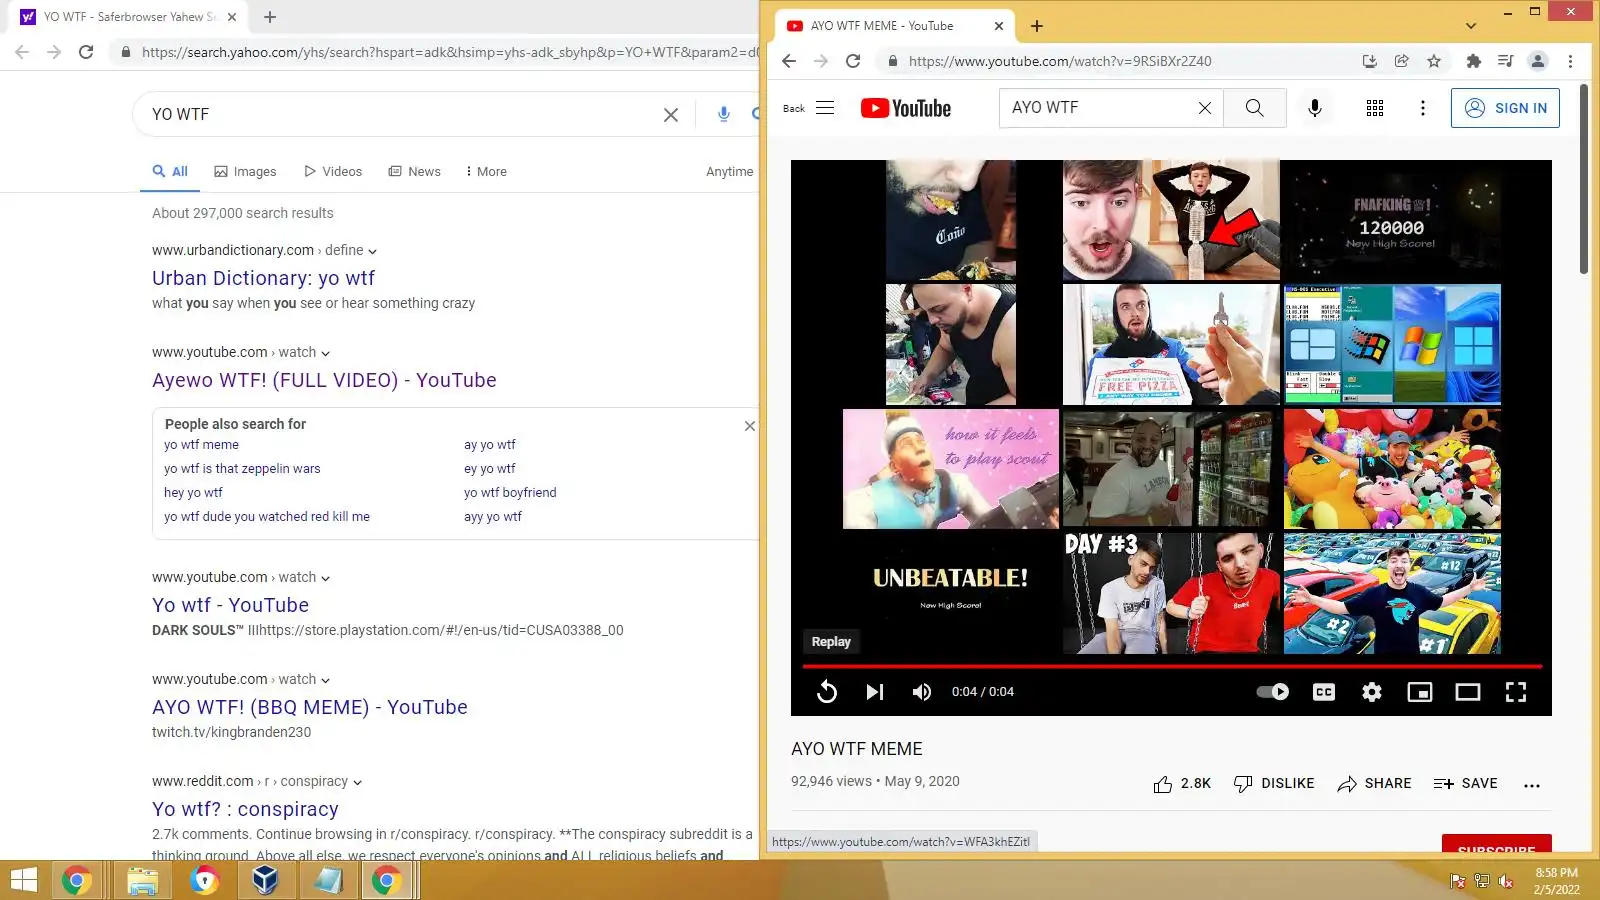Viewport: 1600px width, 900px height.
Task: Open Ayewo WTF! (FULL VIDEO) result
Action: (x=324, y=380)
